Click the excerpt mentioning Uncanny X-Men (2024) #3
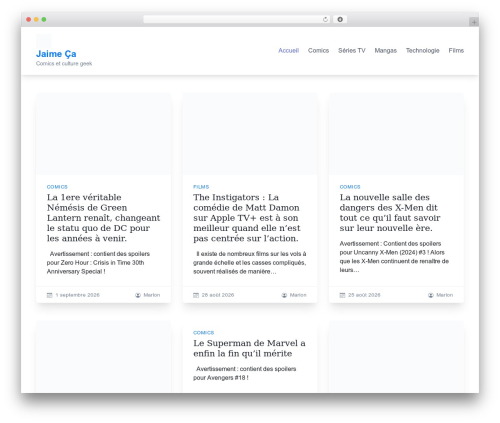The height and width of the screenshot is (423, 500). tap(394, 257)
